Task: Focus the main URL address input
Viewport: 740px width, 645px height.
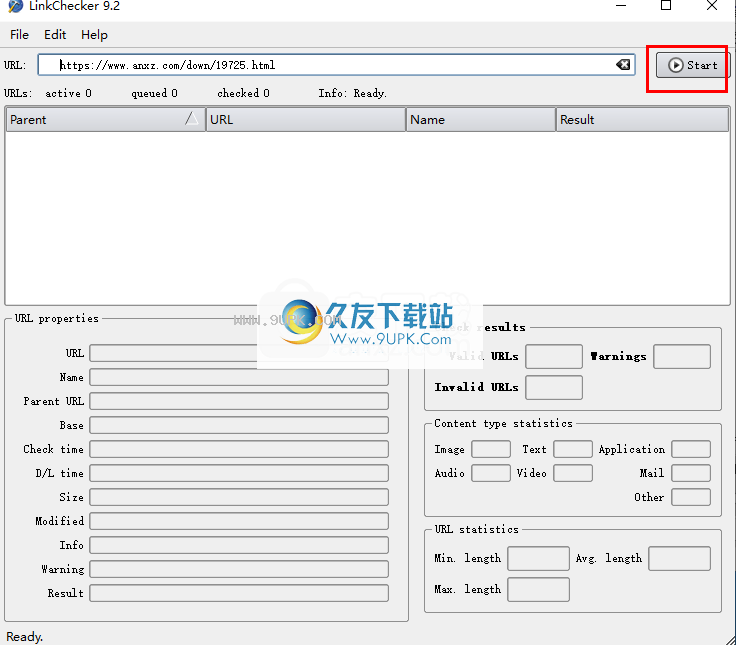Action: tap(336, 65)
